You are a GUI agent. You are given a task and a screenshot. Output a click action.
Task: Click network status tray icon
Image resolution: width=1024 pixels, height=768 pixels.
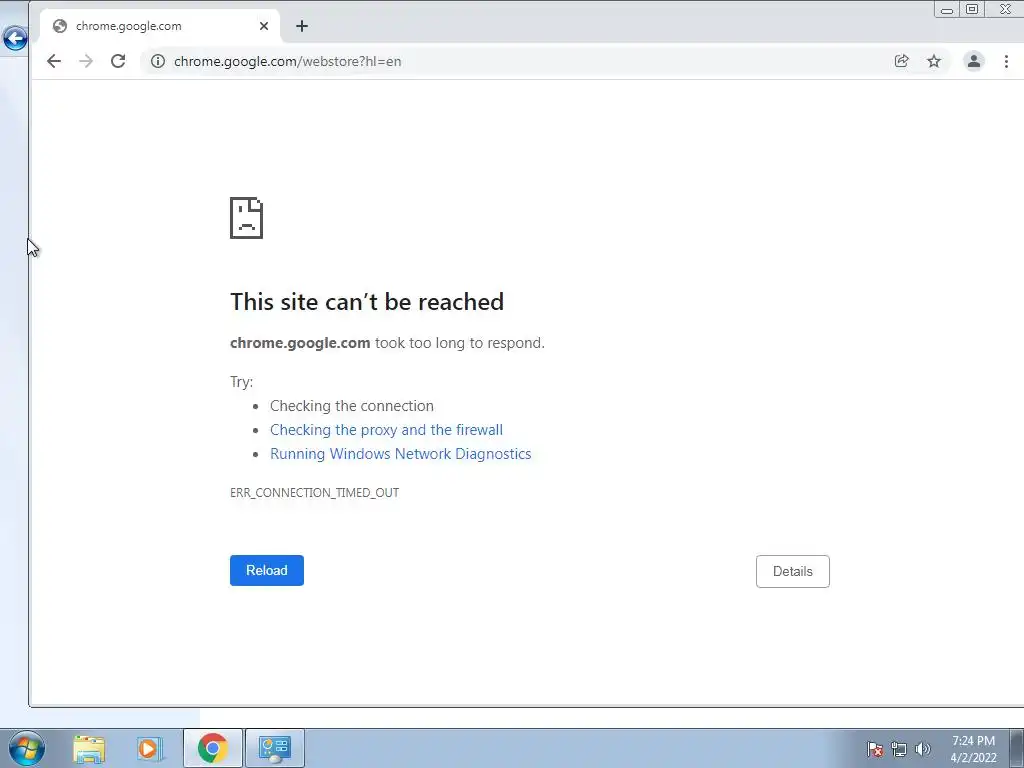coord(899,750)
